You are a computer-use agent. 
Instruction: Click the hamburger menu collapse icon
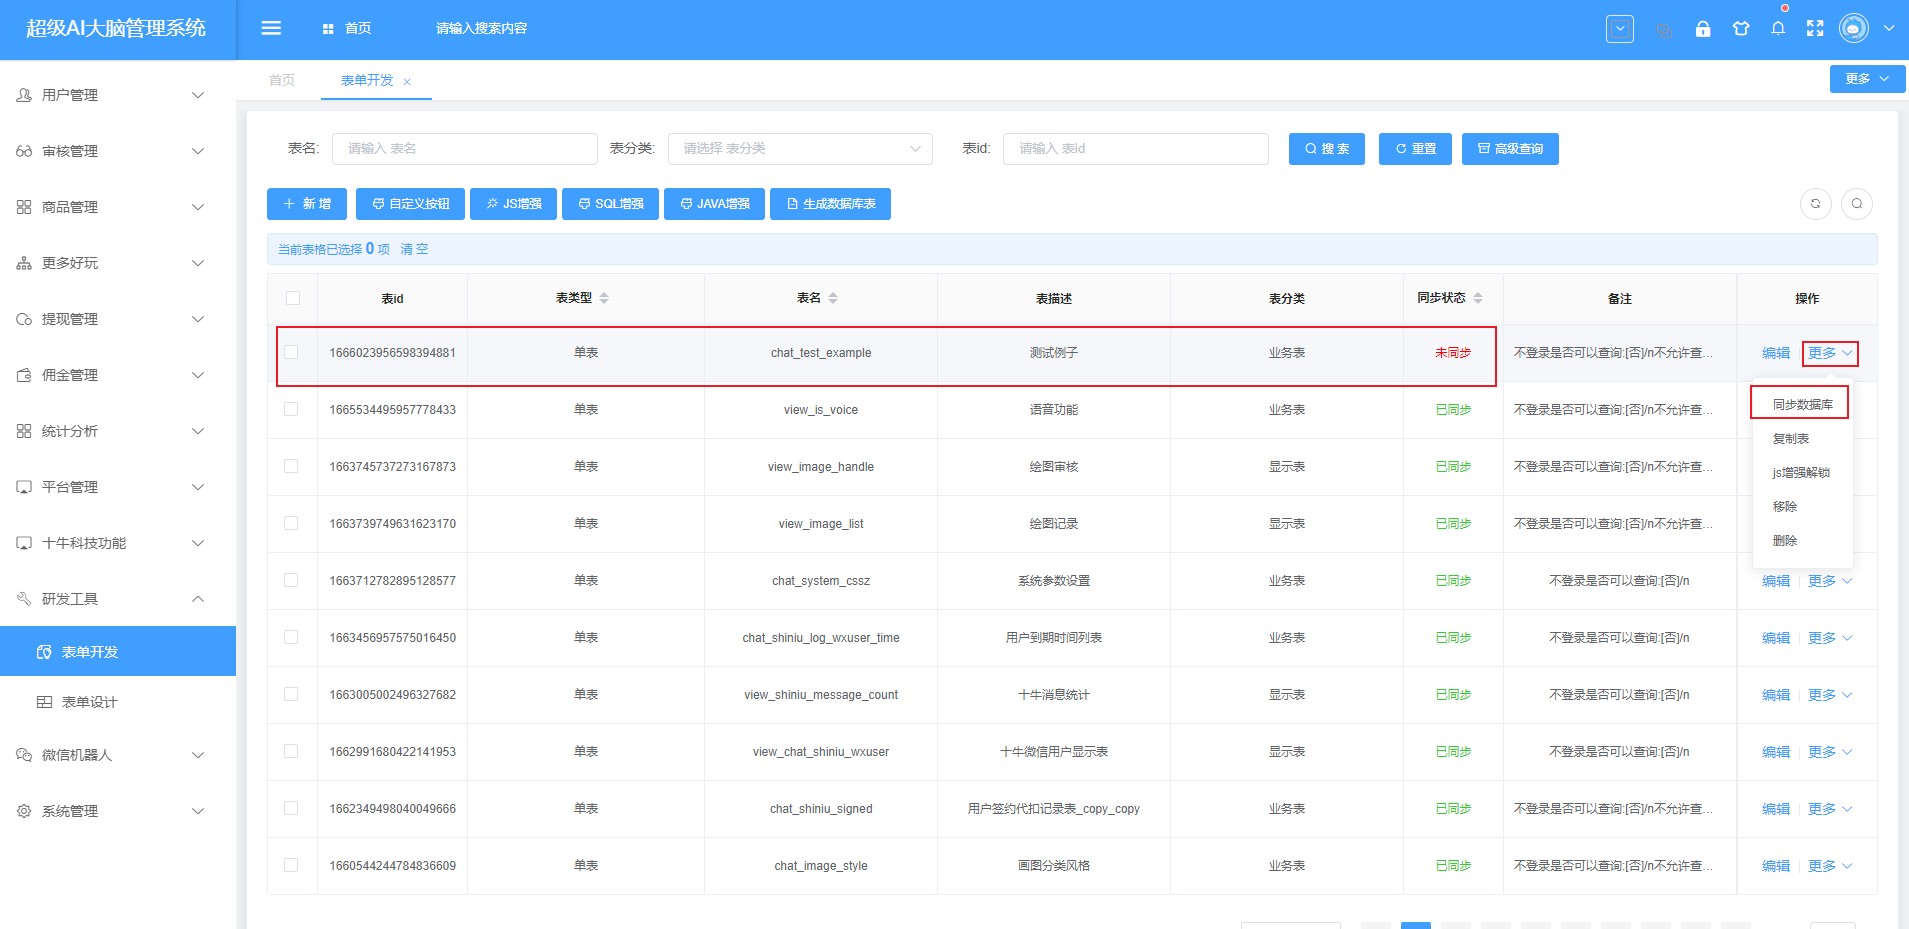coord(271,28)
